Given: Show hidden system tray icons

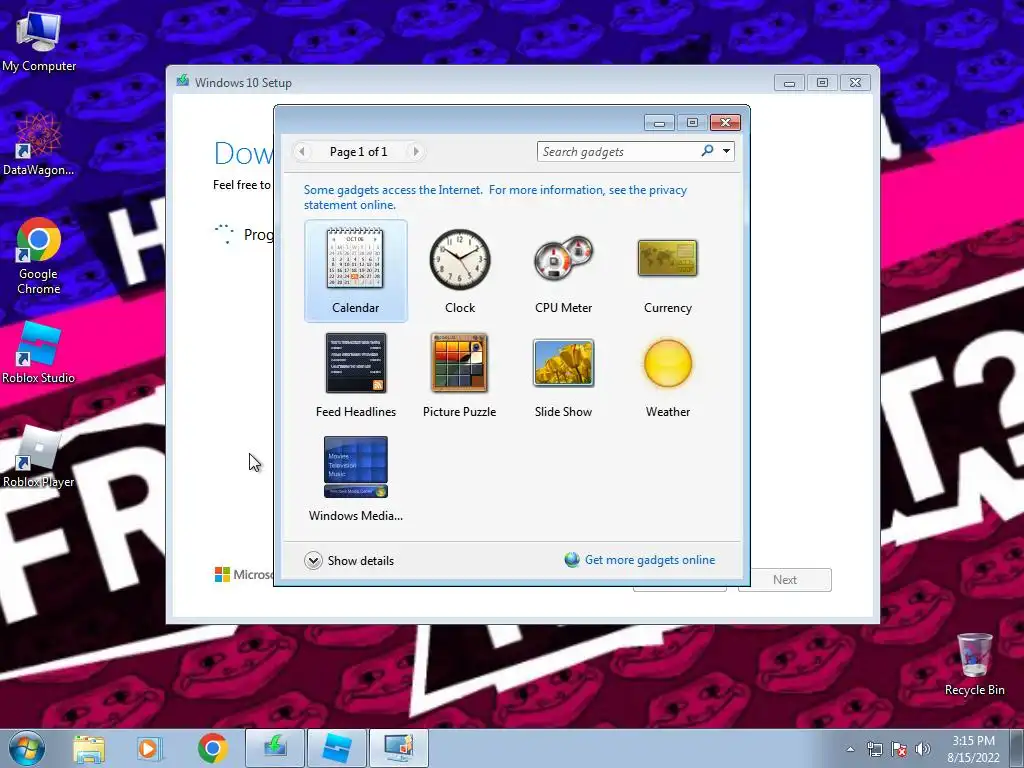Looking at the screenshot, I should [x=850, y=749].
